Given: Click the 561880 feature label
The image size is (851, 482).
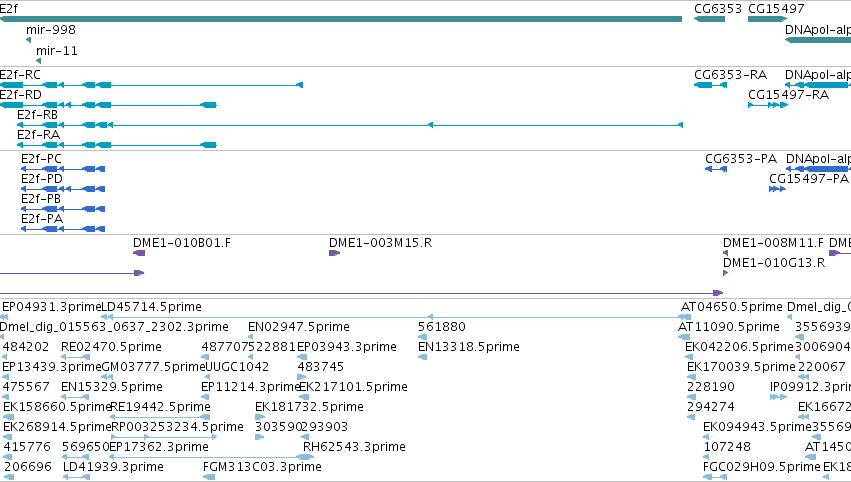Looking at the screenshot, I should coord(442,327).
